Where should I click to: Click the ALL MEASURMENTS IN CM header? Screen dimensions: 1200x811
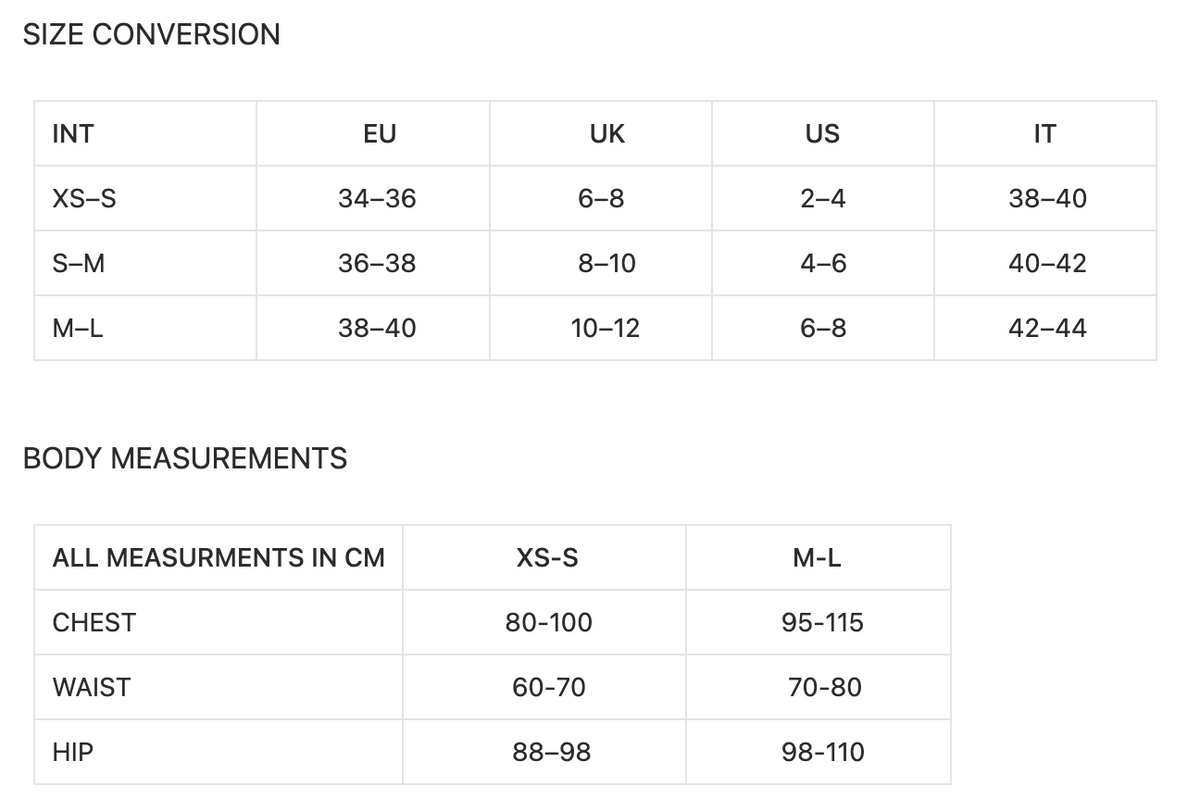point(218,558)
